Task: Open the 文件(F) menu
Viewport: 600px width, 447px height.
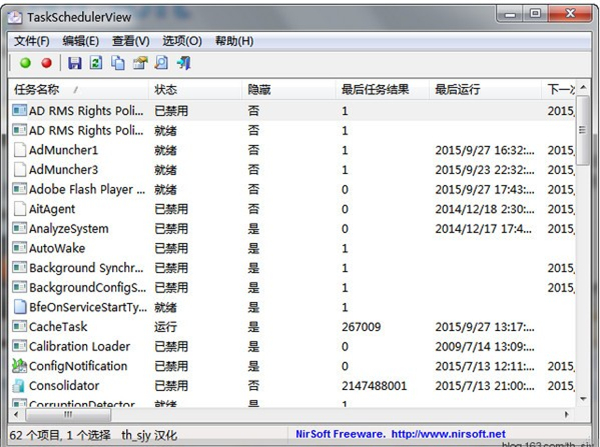Action: (32, 41)
